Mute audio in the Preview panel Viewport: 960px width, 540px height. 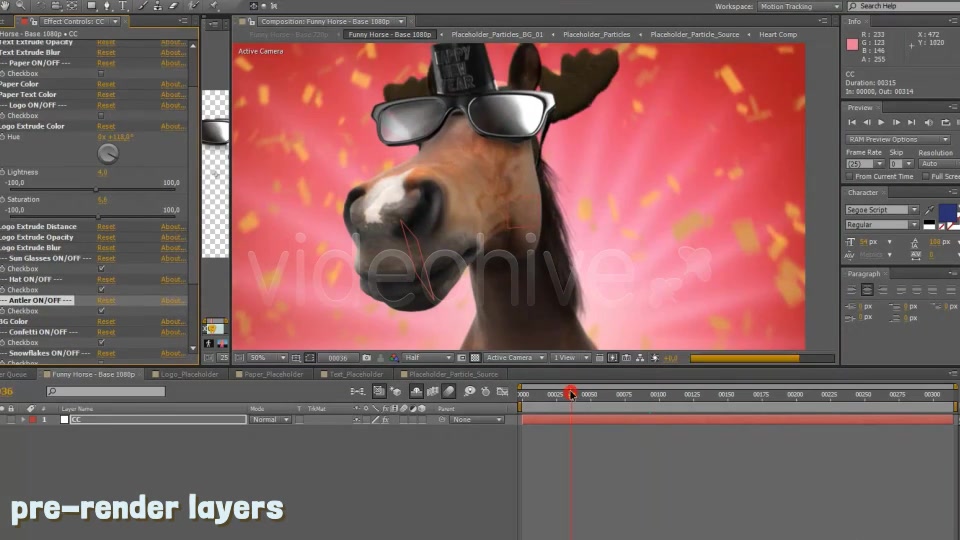928,122
